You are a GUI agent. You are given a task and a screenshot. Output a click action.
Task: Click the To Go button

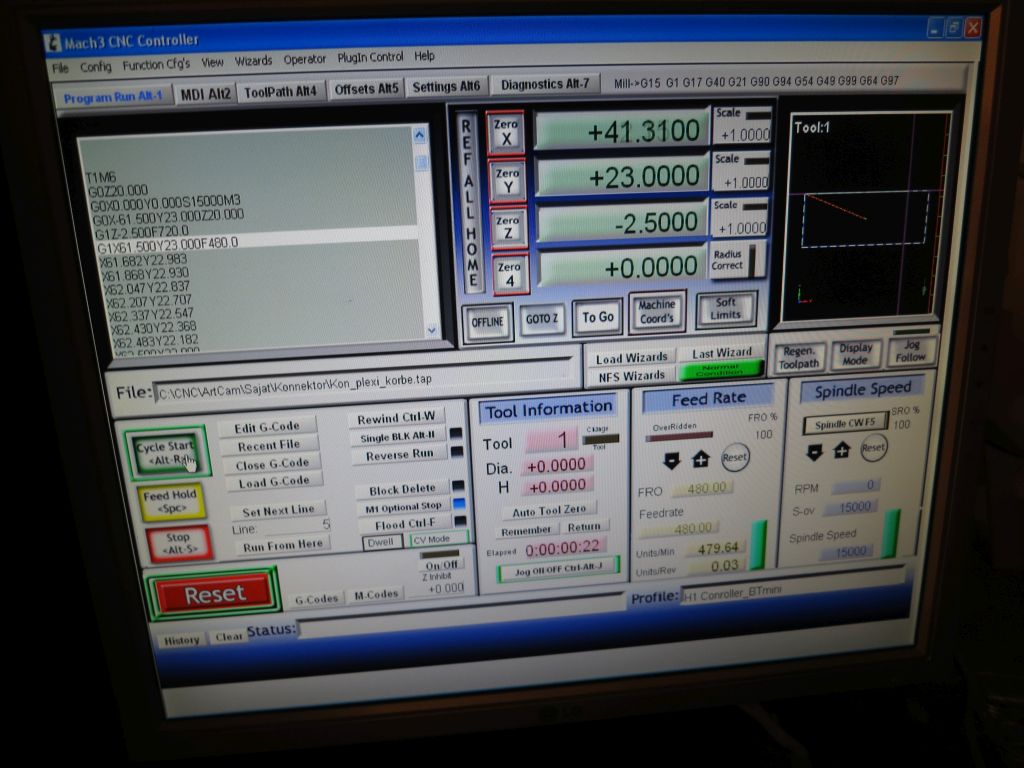pos(598,317)
